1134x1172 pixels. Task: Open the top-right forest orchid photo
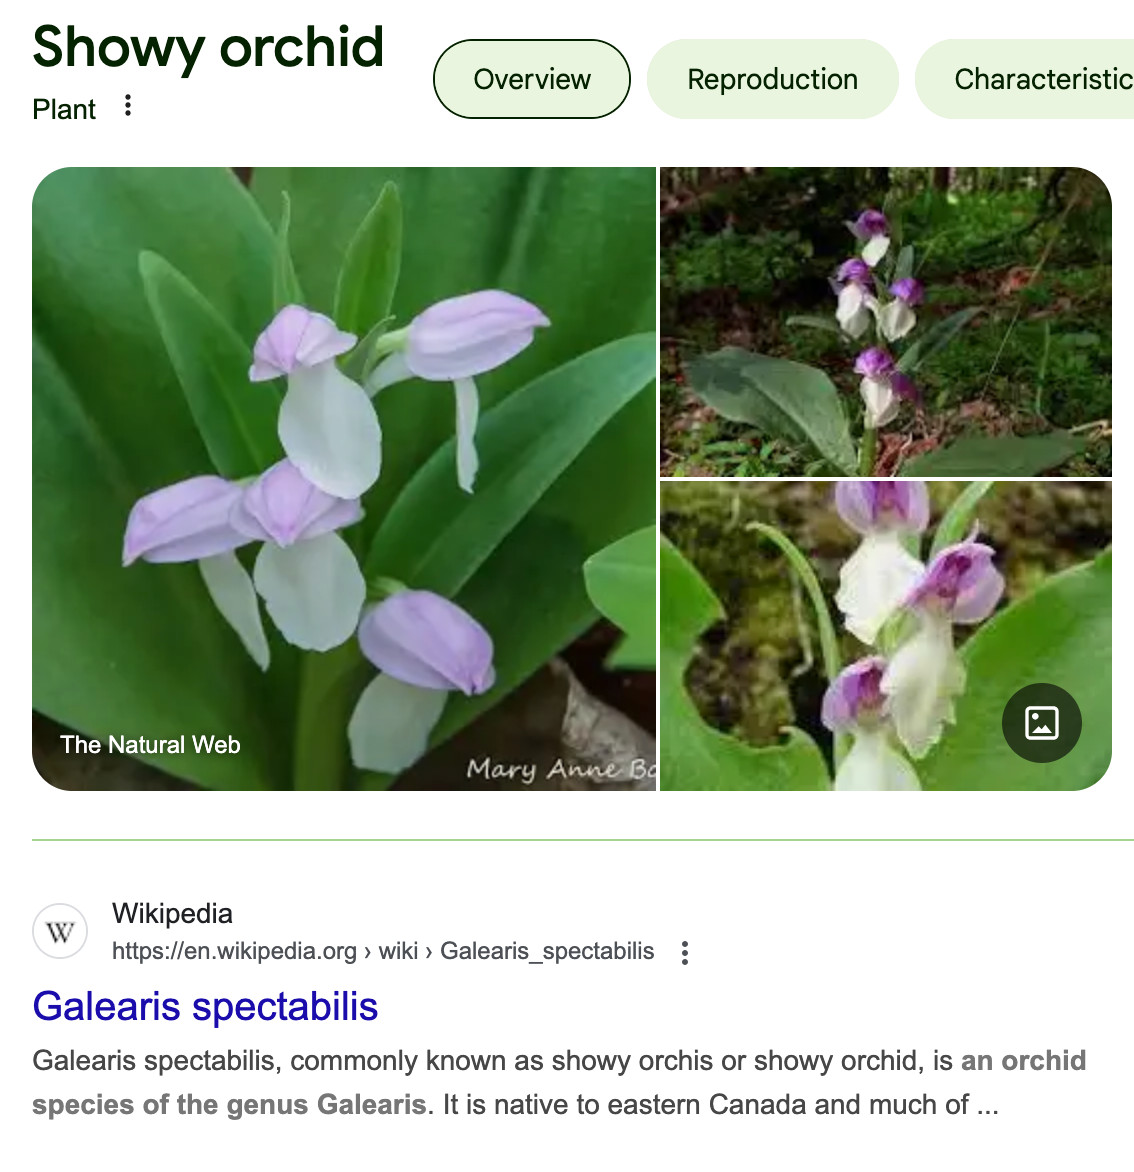[886, 321]
